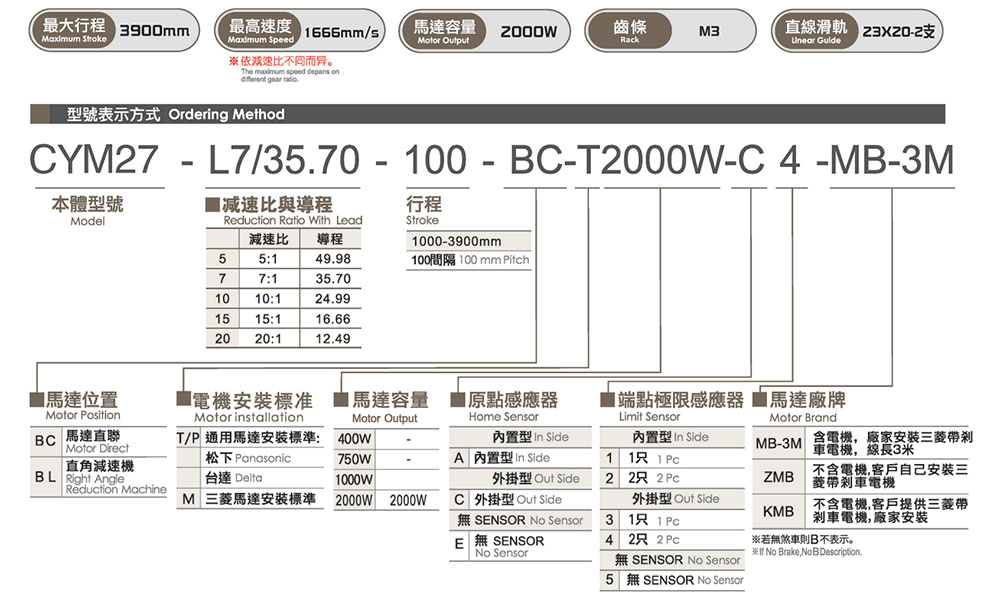Select the MB-3M brand row
The width and height of the screenshot is (1000, 594).
point(860,443)
